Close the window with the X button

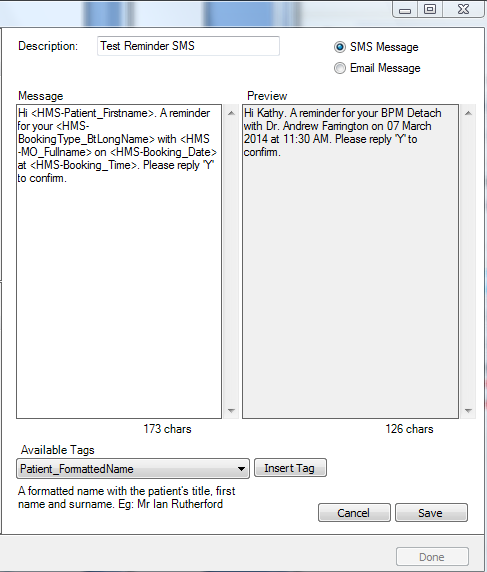[x=464, y=9]
